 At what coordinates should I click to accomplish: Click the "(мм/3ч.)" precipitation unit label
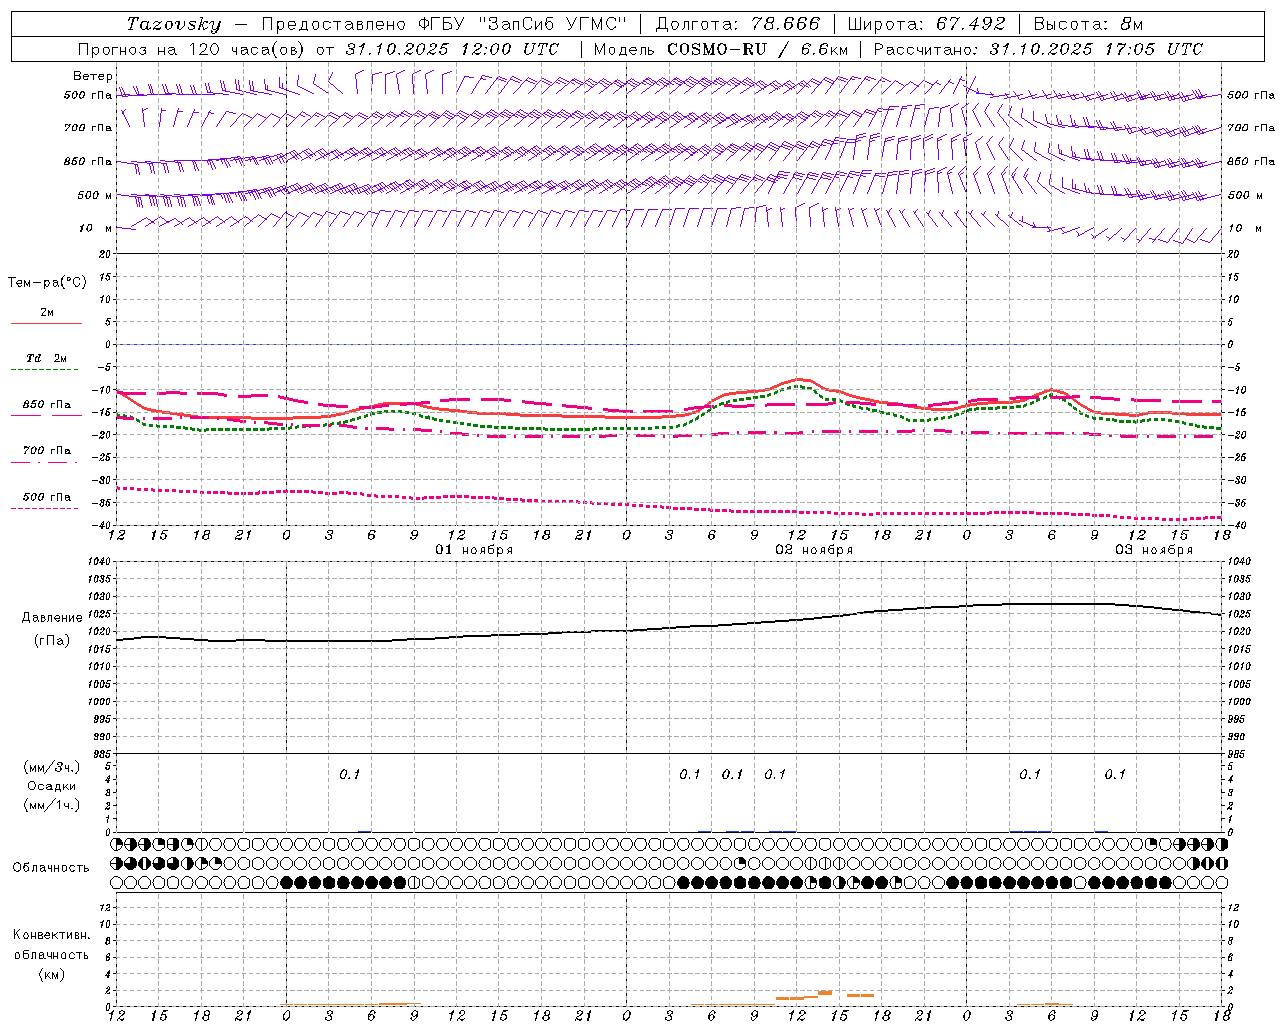coord(52,767)
